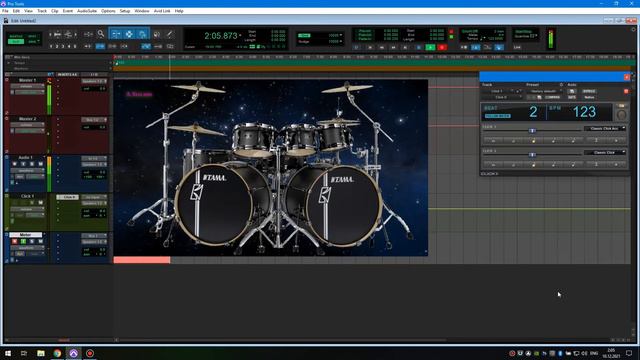Open Chrome from taskbar
This screenshot has width=640, height=360.
point(57,353)
